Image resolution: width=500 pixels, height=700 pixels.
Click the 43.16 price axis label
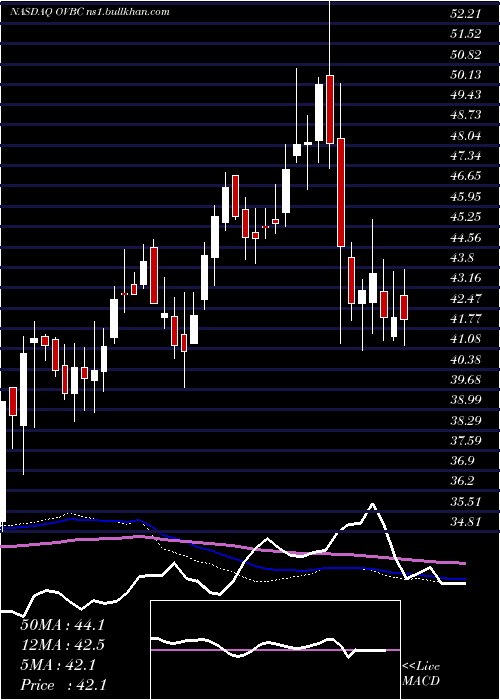[x=465, y=278]
